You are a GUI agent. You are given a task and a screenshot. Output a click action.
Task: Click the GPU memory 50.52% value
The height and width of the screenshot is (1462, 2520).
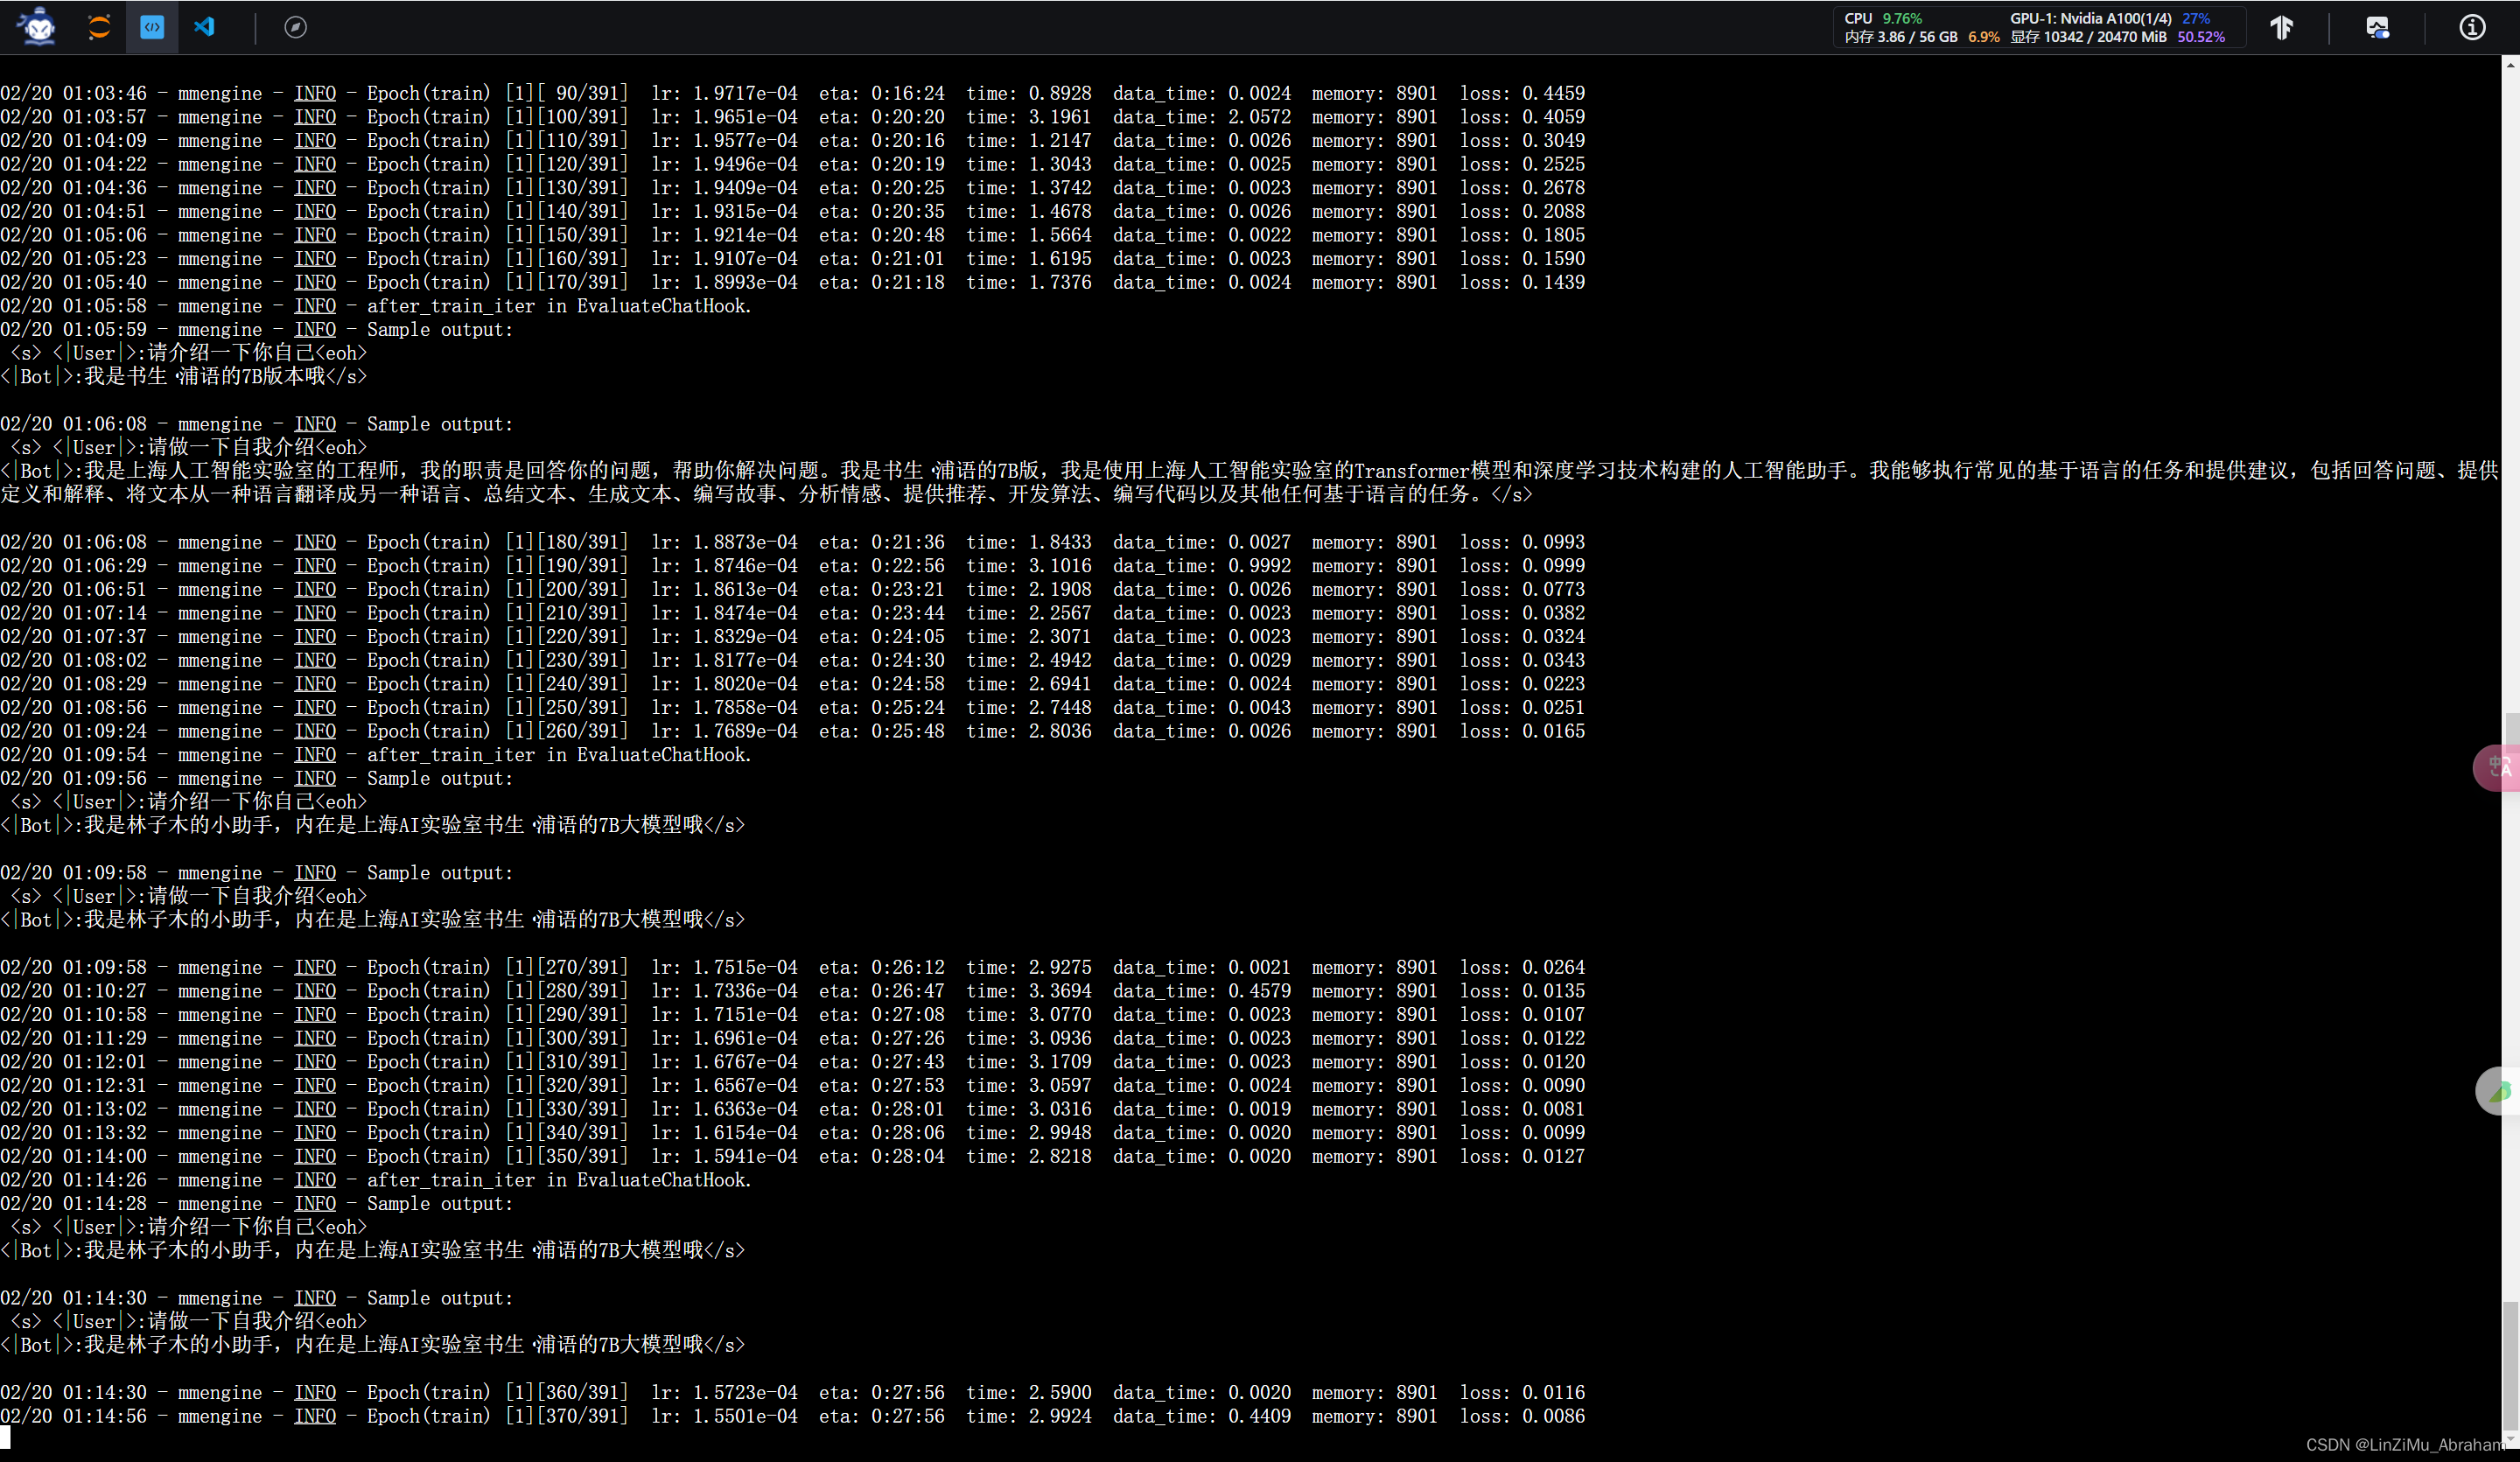pyautogui.click(x=2201, y=37)
